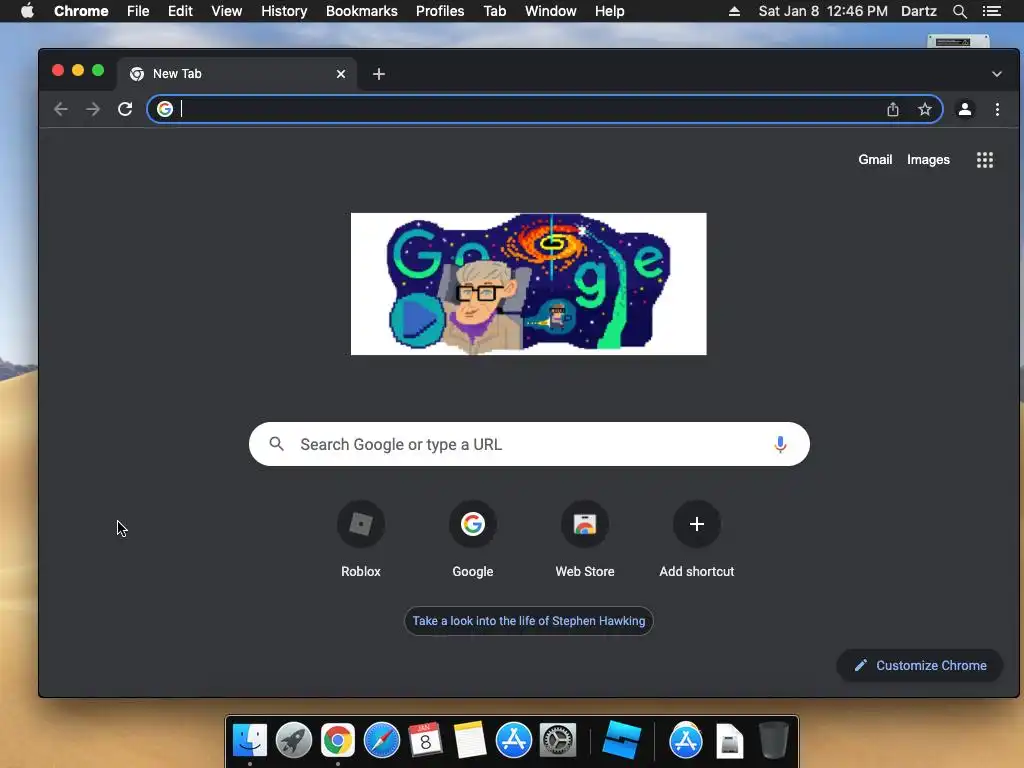The width and height of the screenshot is (1024, 768).
Task: Share this page via the share icon
Action: (893, 109)
